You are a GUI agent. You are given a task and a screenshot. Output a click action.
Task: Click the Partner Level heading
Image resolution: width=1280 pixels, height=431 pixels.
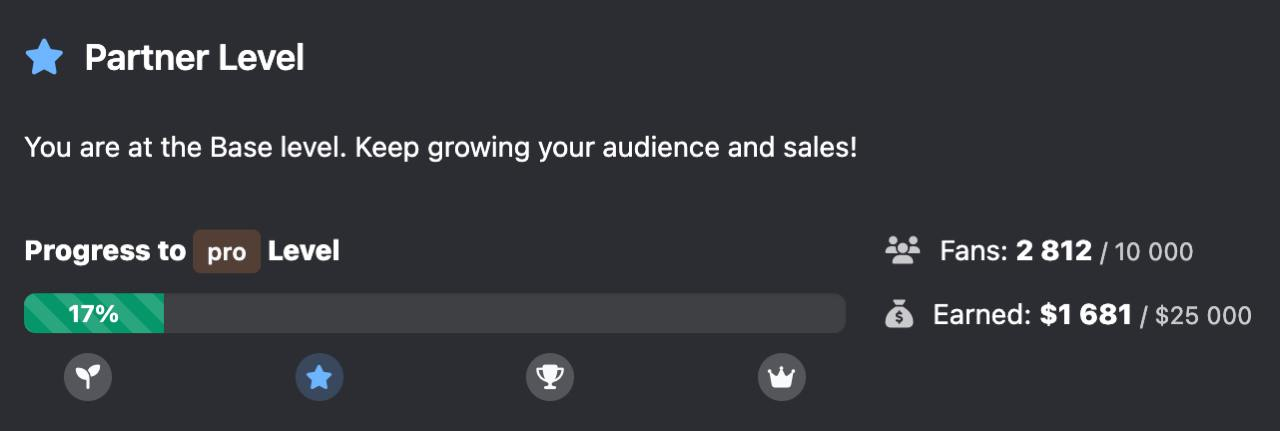pyautogui.click(x=194, y=58)
